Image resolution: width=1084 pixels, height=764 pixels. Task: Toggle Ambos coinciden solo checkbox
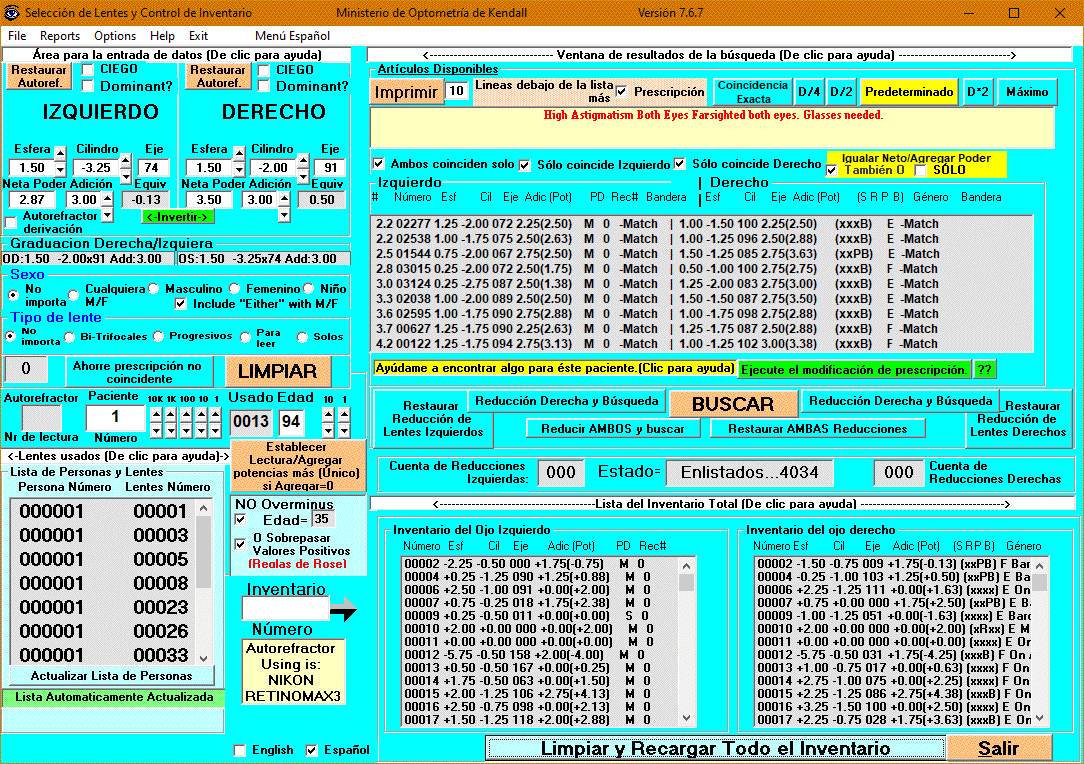click(378, 164)
